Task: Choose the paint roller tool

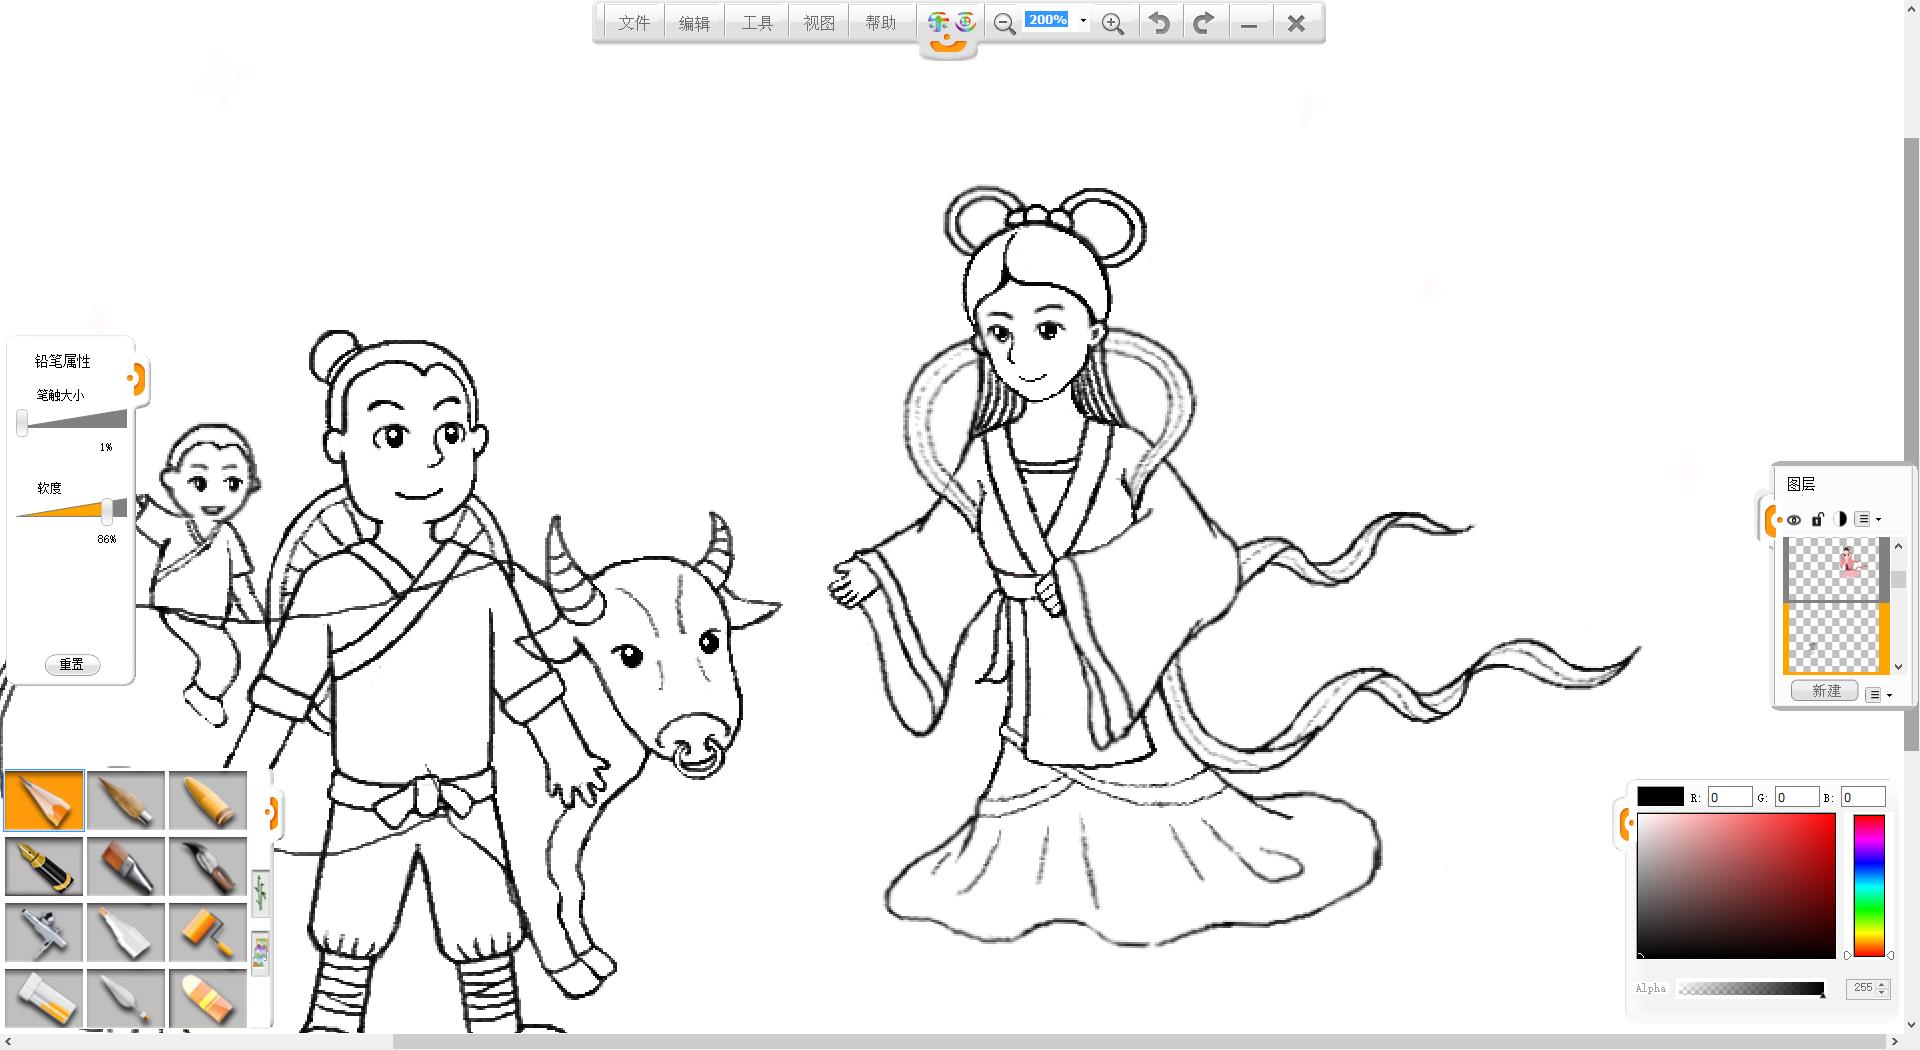Action: tap(208, 932)
